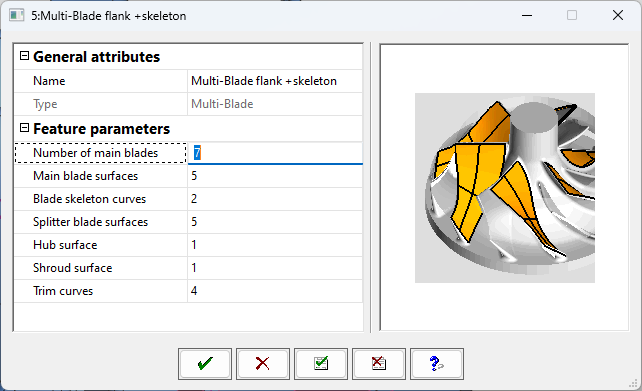The image size is (642, 391).
Task: Click the Name attribute label
Action: pos(49,81)
